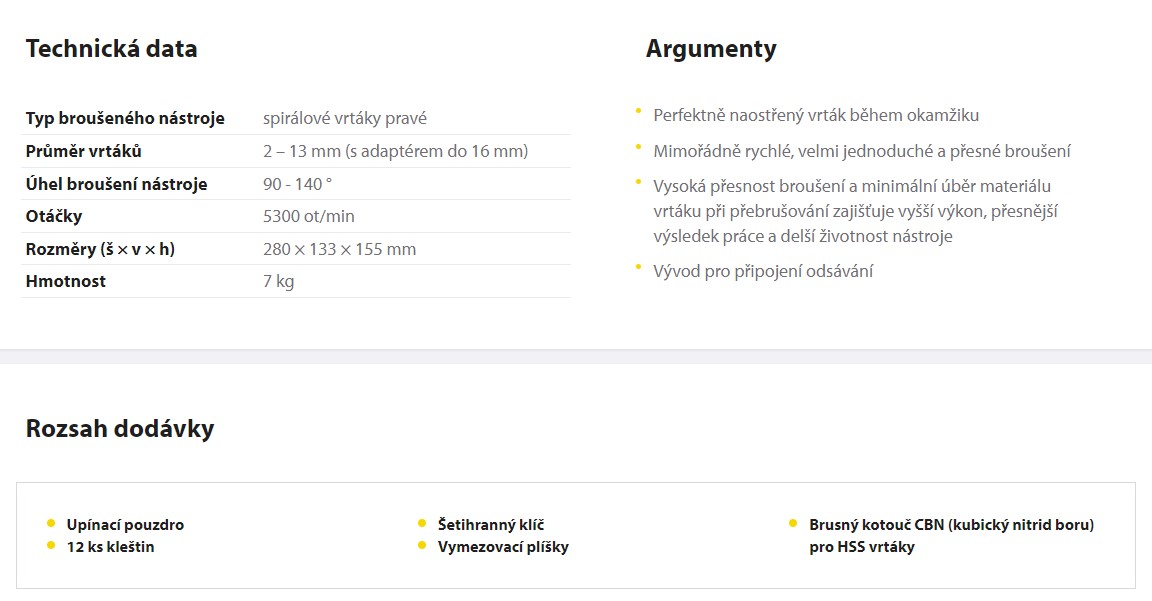Click the Vývod pro připojení odsávání item
The height and width of the screenshot is (601, 1152).
(x=763, y=272)
